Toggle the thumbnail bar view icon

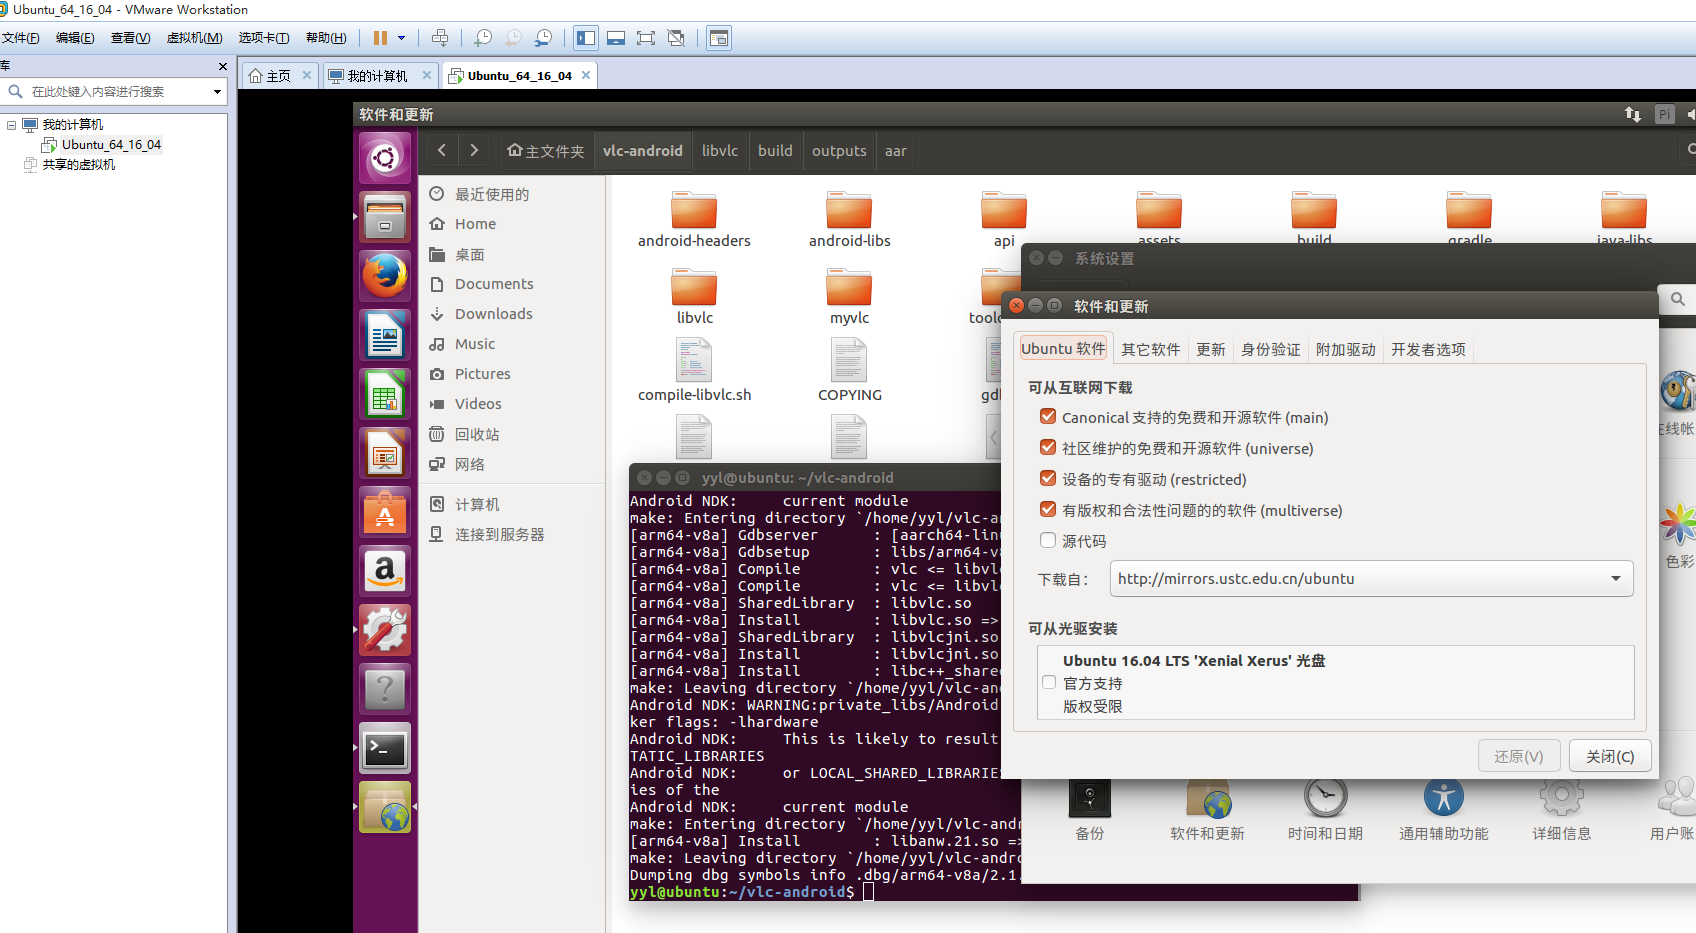(616, 38)
